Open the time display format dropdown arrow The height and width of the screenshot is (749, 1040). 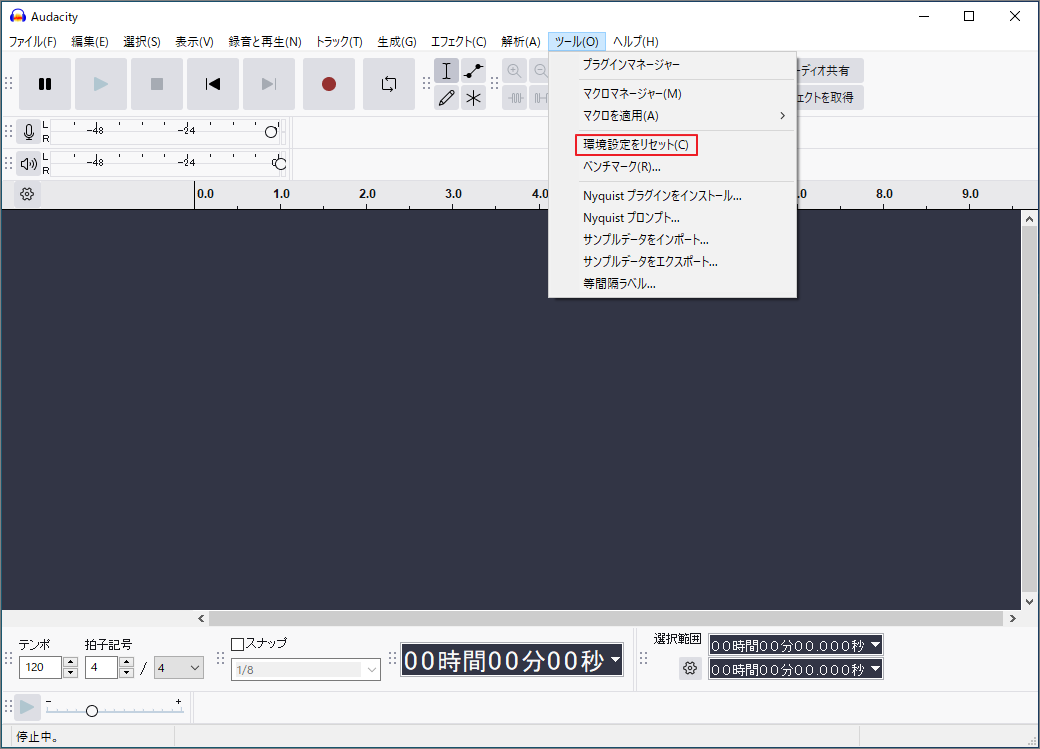point(616,659)
